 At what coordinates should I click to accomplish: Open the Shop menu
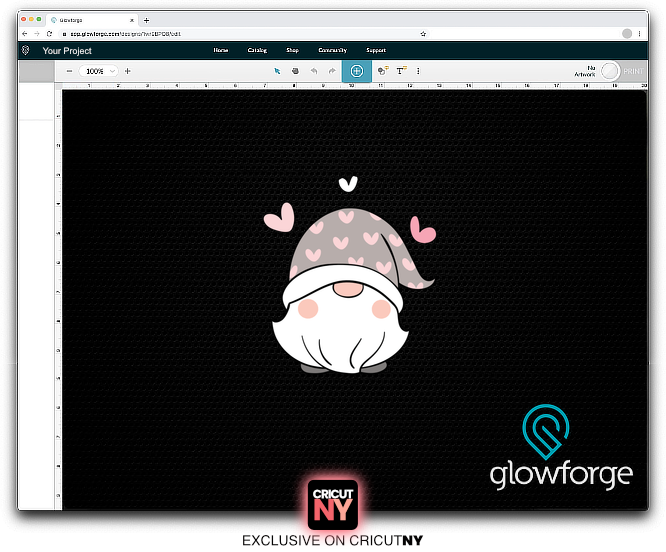pyautogui.click(x=292, y=50)
